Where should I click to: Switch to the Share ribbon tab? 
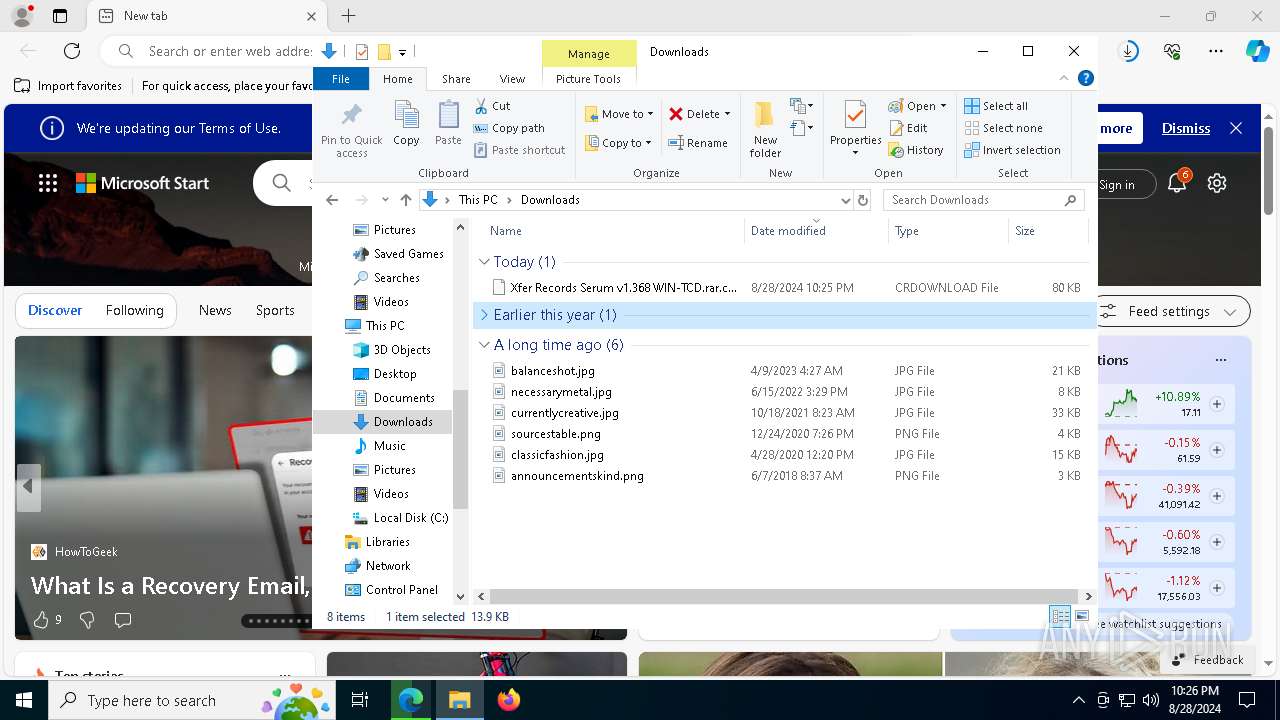tap(456, 79)
